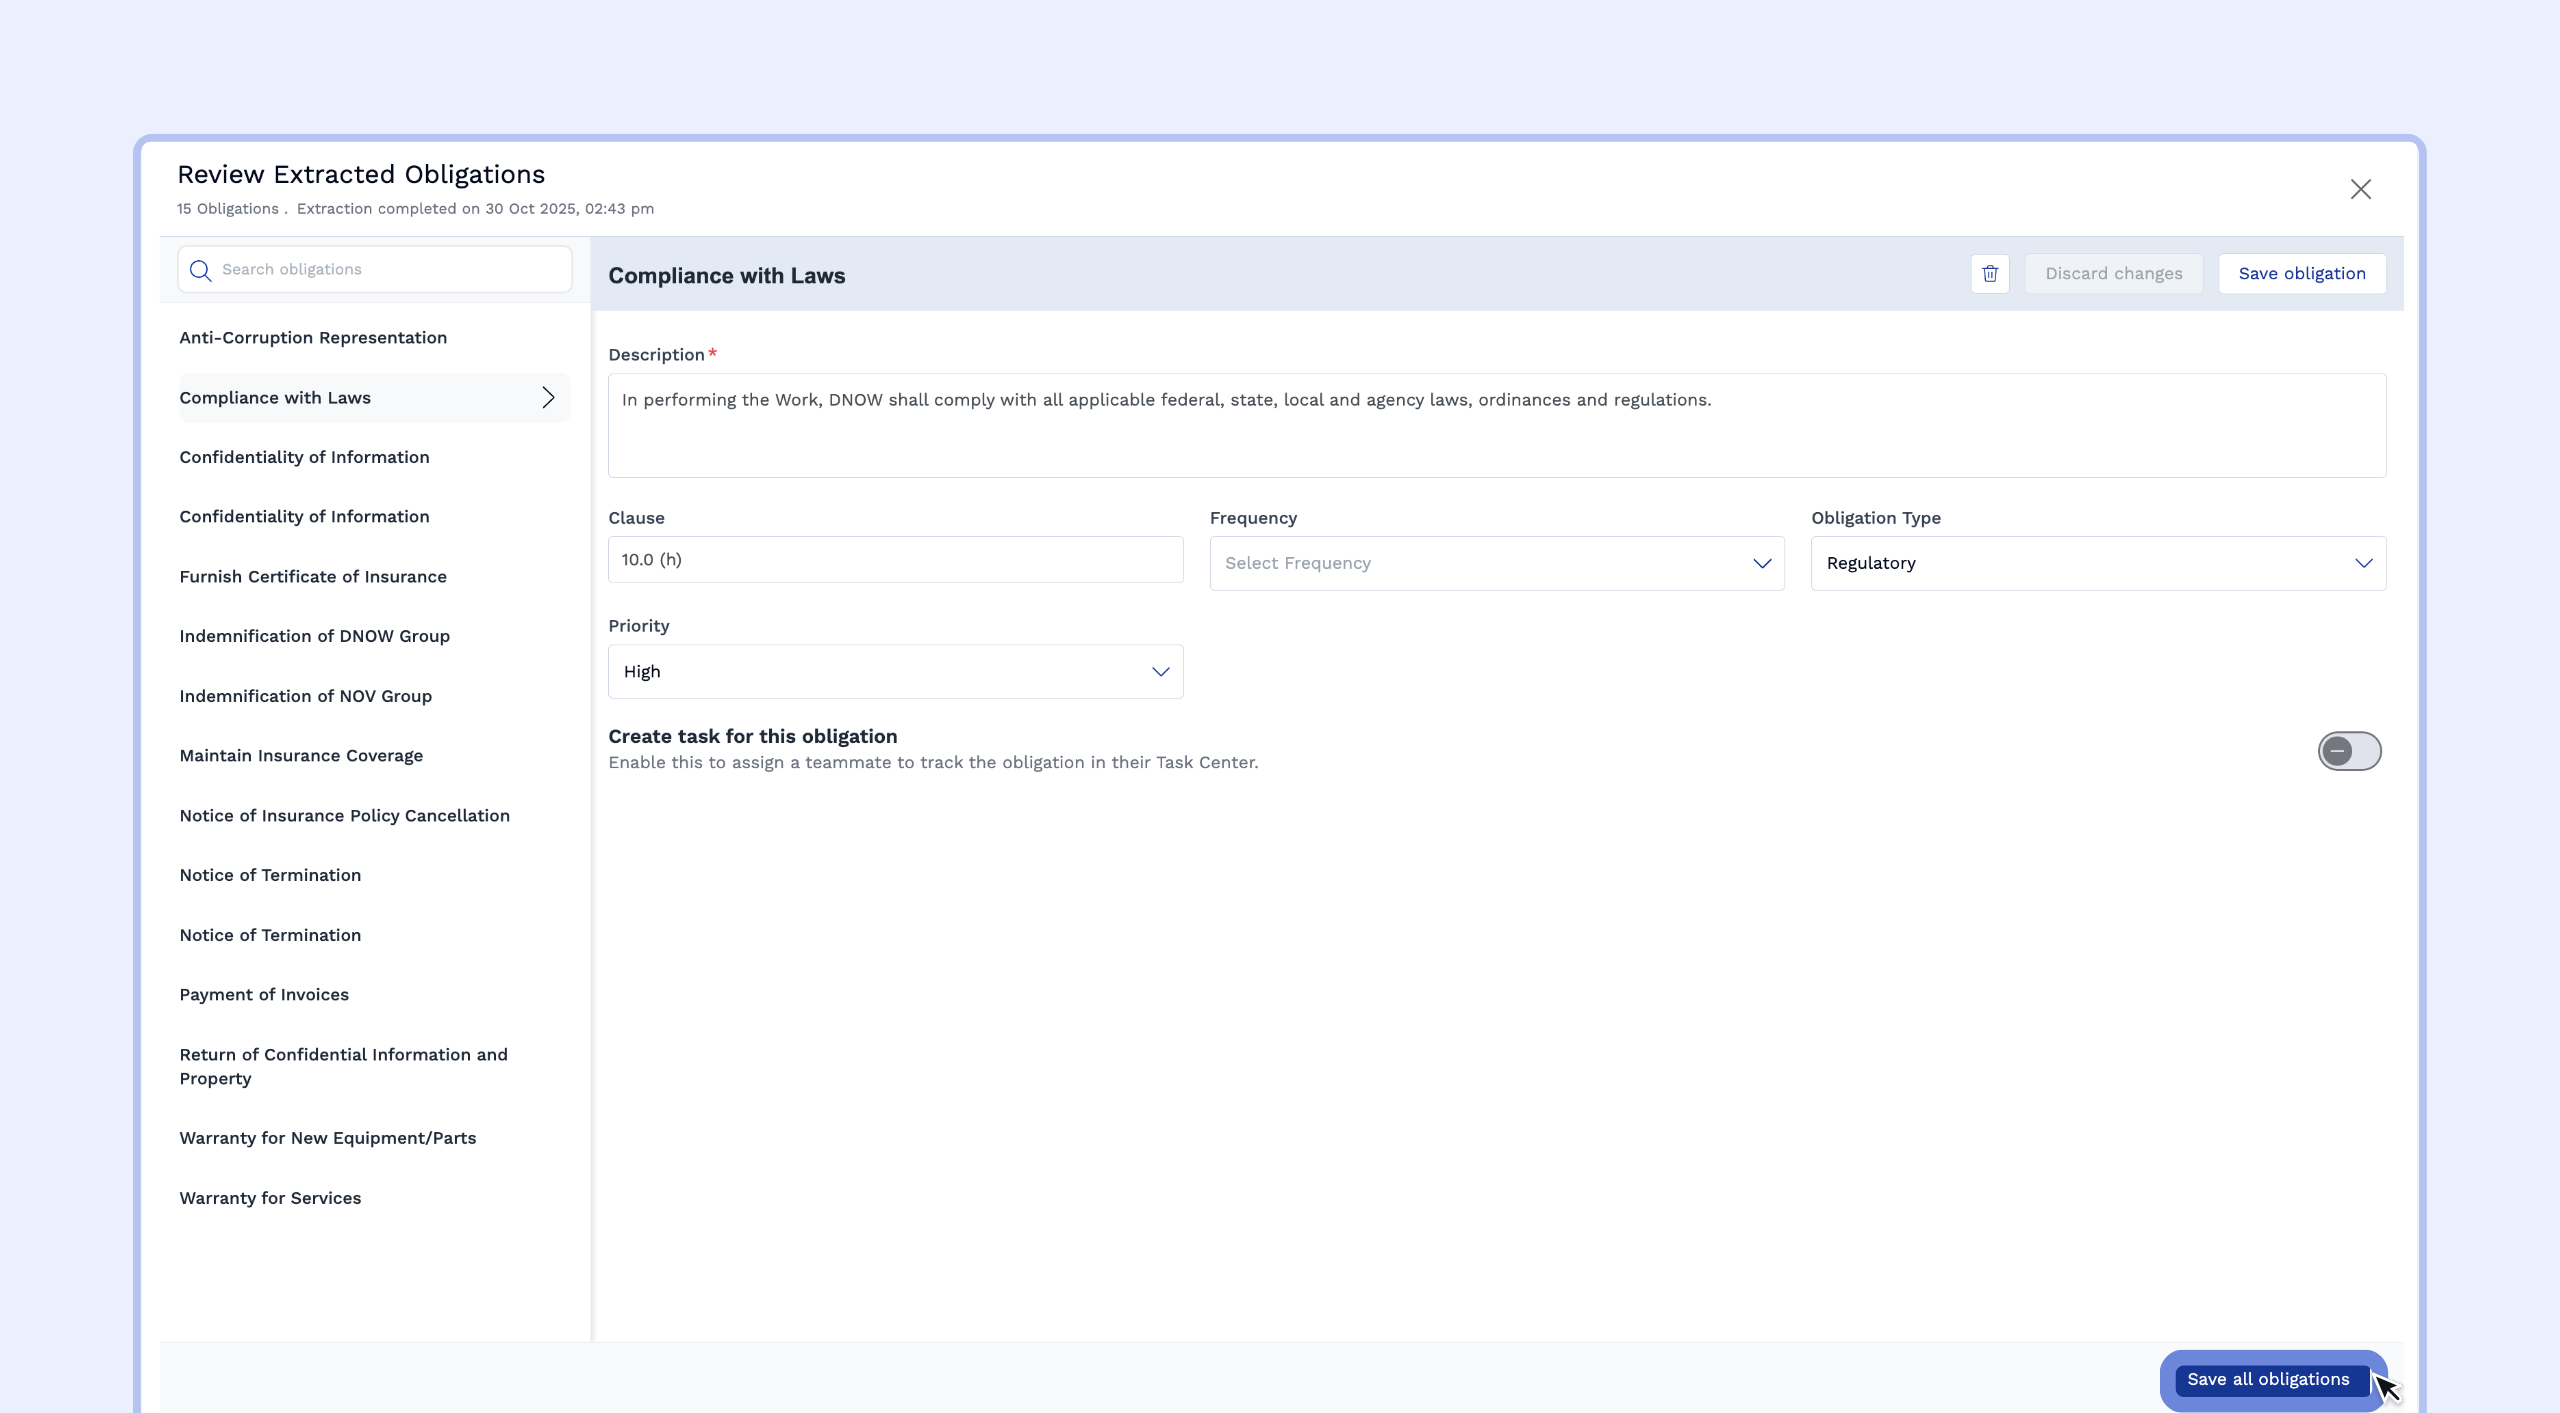Close the Review Extracted Obligations dialog
The width and height of the screenshot is (2560, 1413).
[x=2360, y=189]
